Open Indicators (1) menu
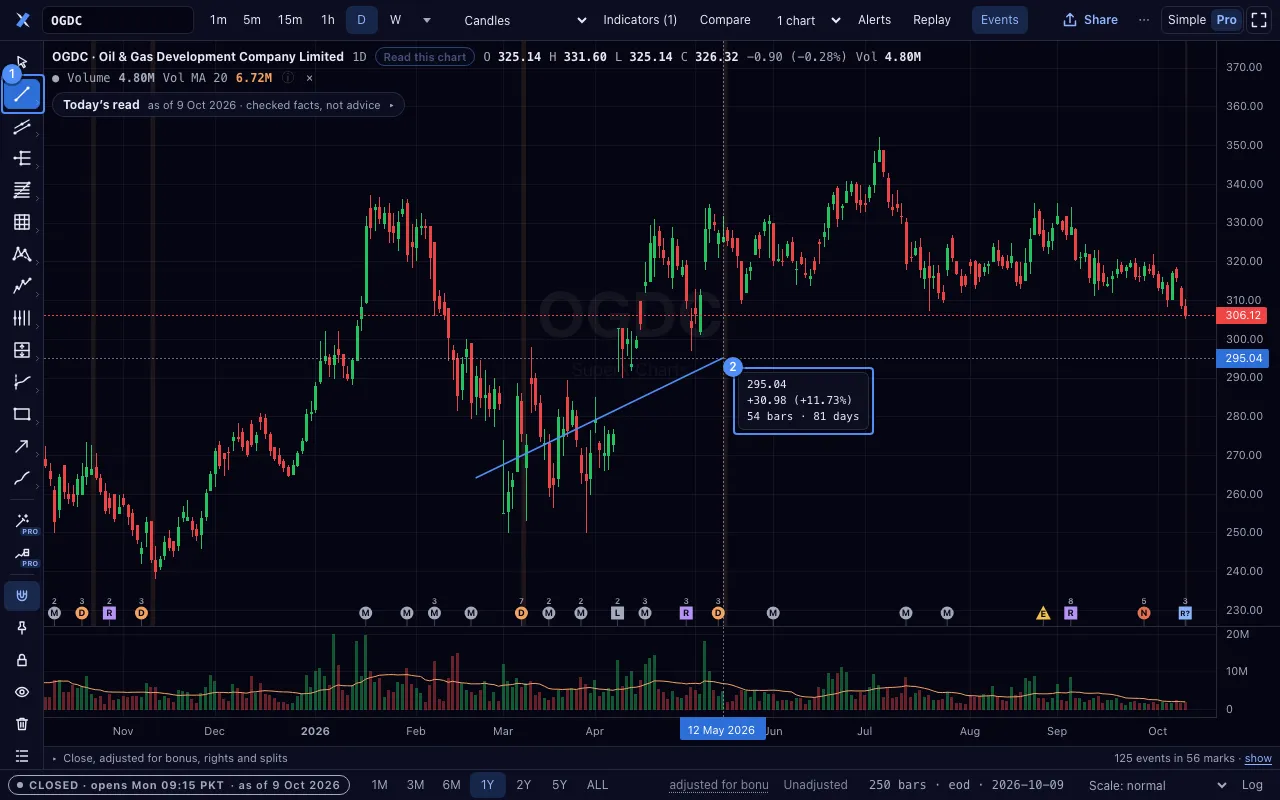The image size is (1280, 800). click(640, 20)
